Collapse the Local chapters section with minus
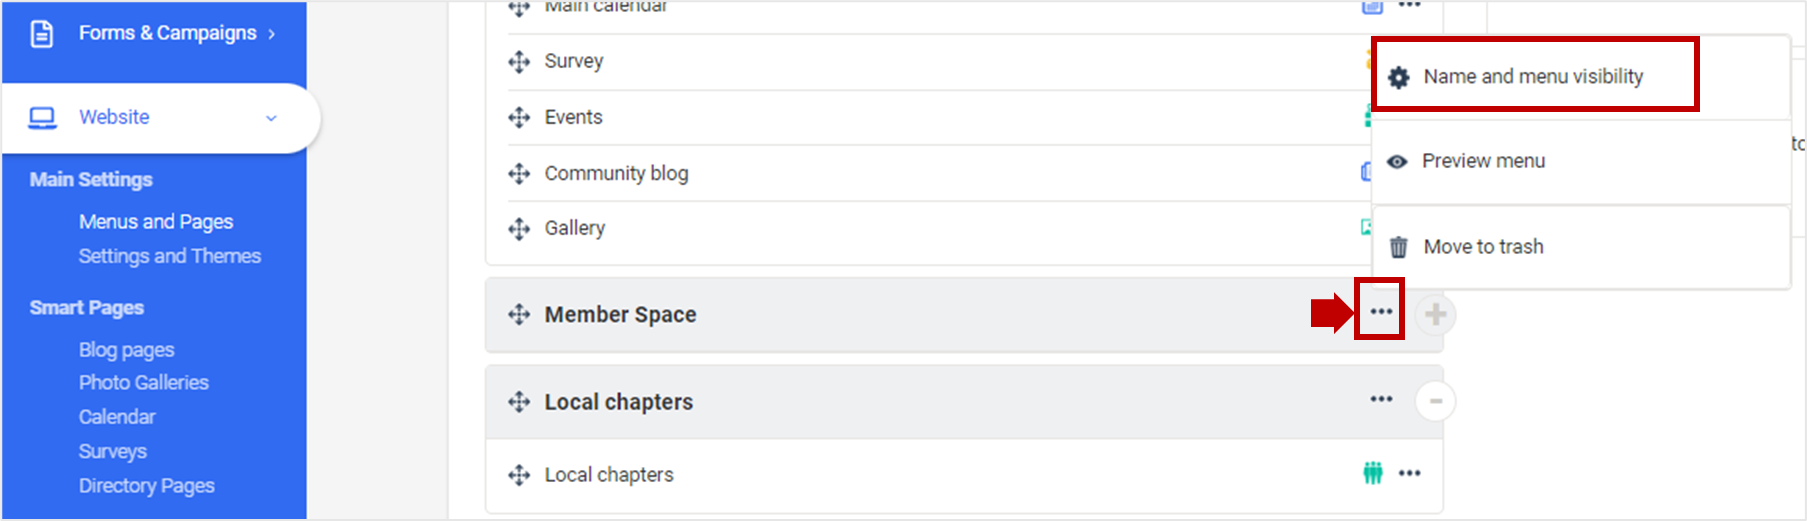Image resolution: width=1807 pixels, height=521 pixels. pos(1435,402)
